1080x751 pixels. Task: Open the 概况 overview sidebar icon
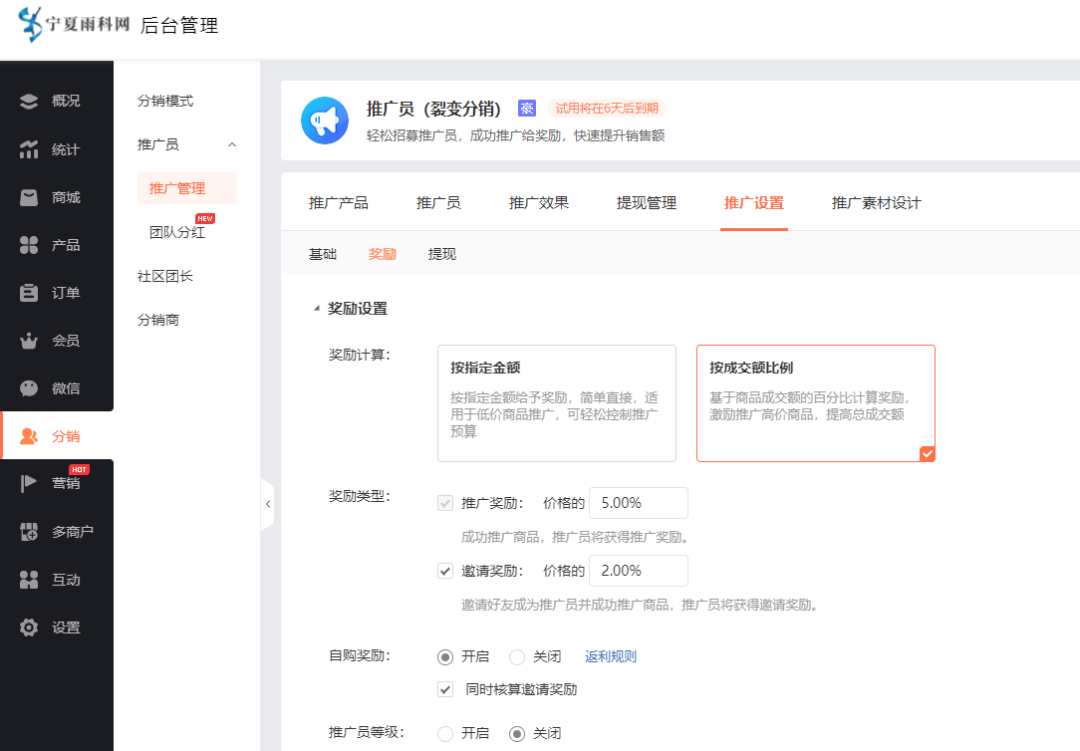pyautogui.click(x=29, y=101)
